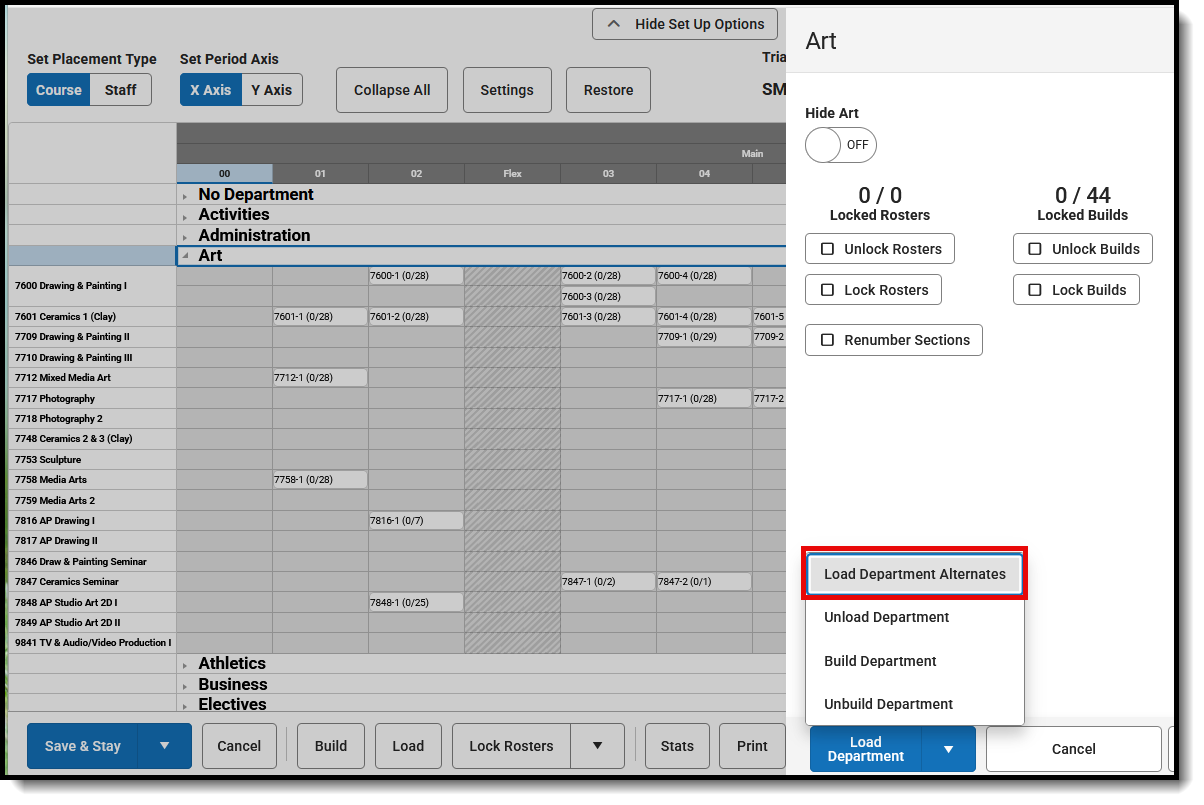
Task: Open the Save & Stay dropdown arrow
Action: click(x=165, y=746)
